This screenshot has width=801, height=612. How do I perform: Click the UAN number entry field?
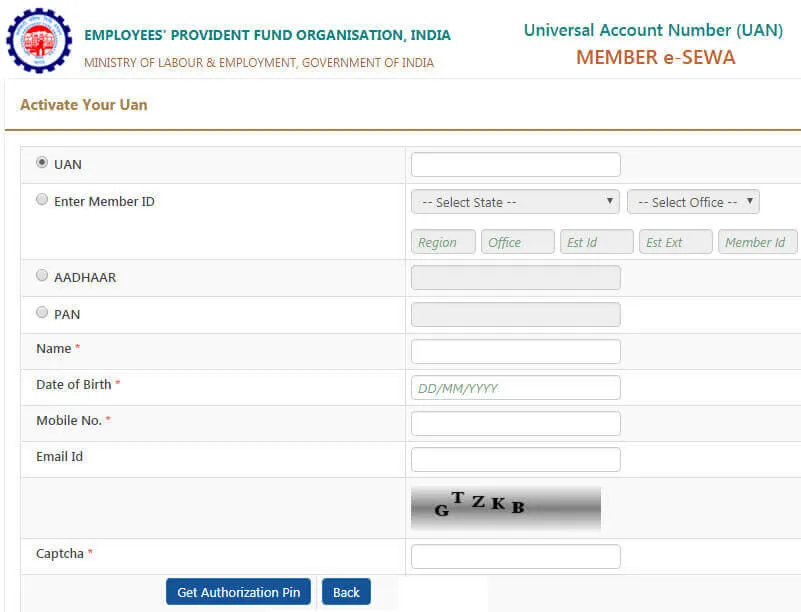pos(515,163)
